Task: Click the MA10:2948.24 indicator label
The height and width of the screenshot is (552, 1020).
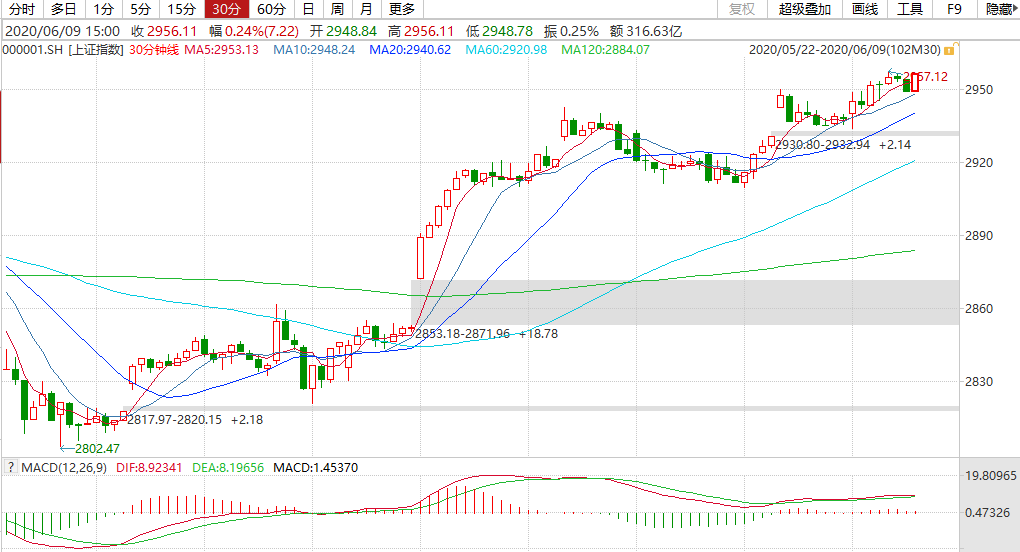Action: click(314, 49)
